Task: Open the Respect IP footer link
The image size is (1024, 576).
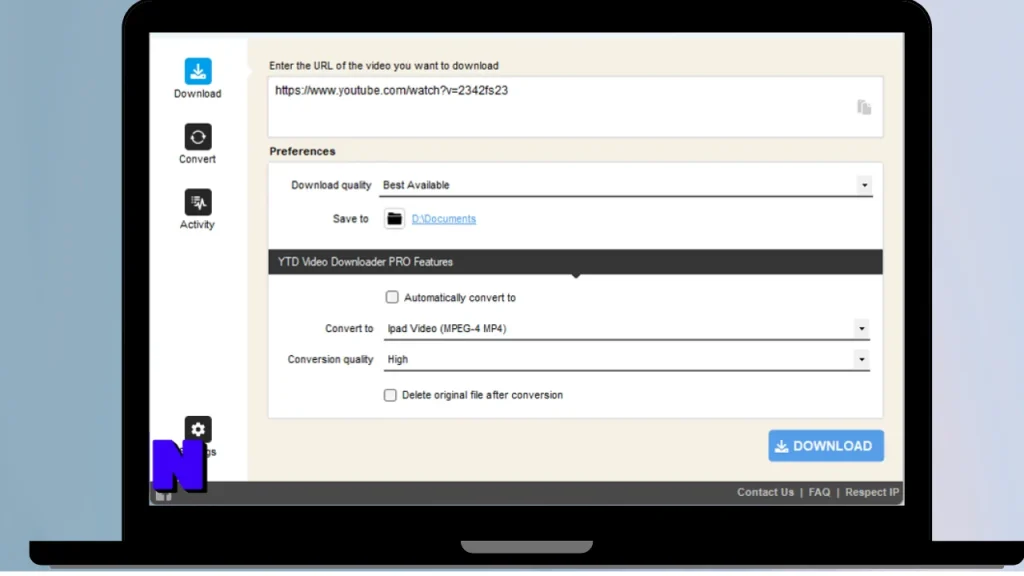Action: coord(872,492)
